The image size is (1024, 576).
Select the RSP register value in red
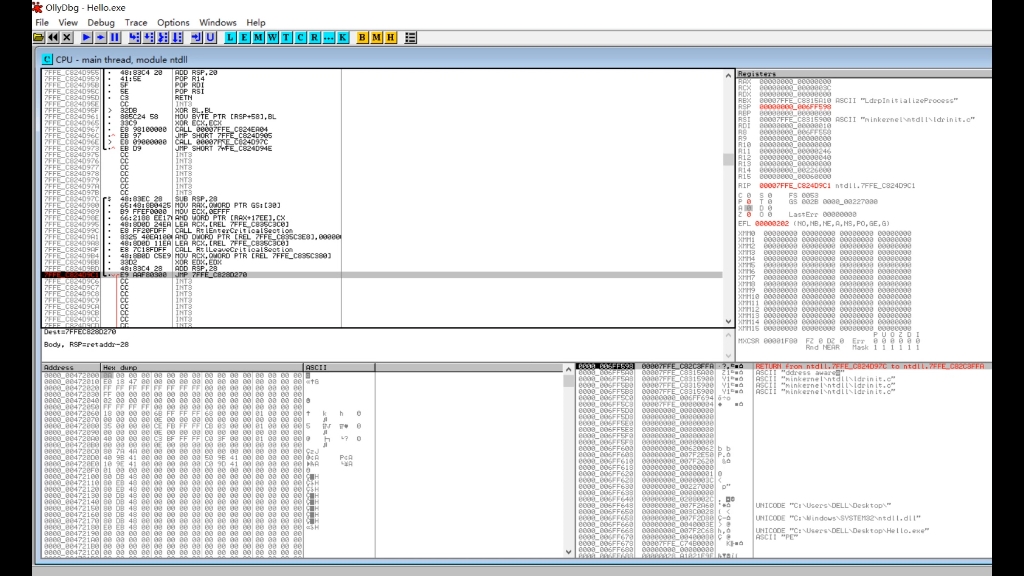tap(795, 106)
